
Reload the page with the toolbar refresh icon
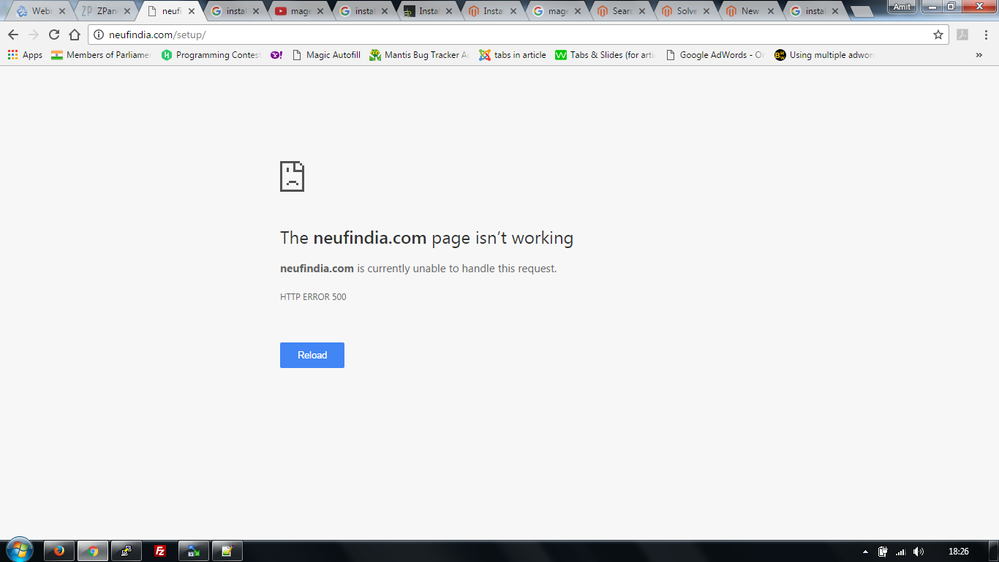pos(54,35)
